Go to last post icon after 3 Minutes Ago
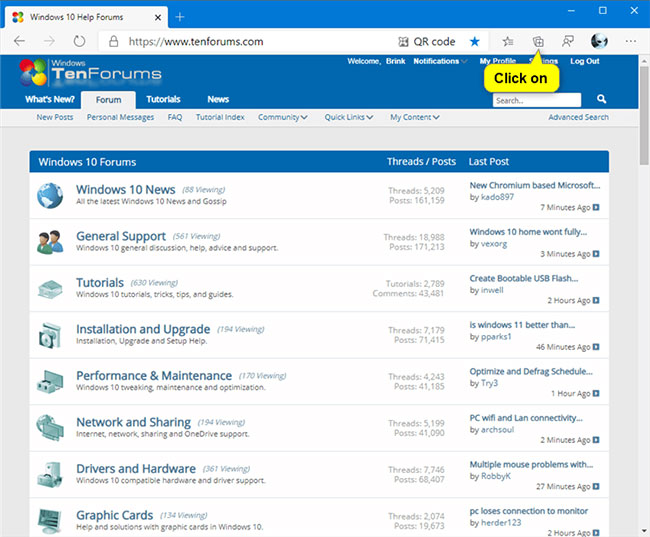 pos(596,253)
